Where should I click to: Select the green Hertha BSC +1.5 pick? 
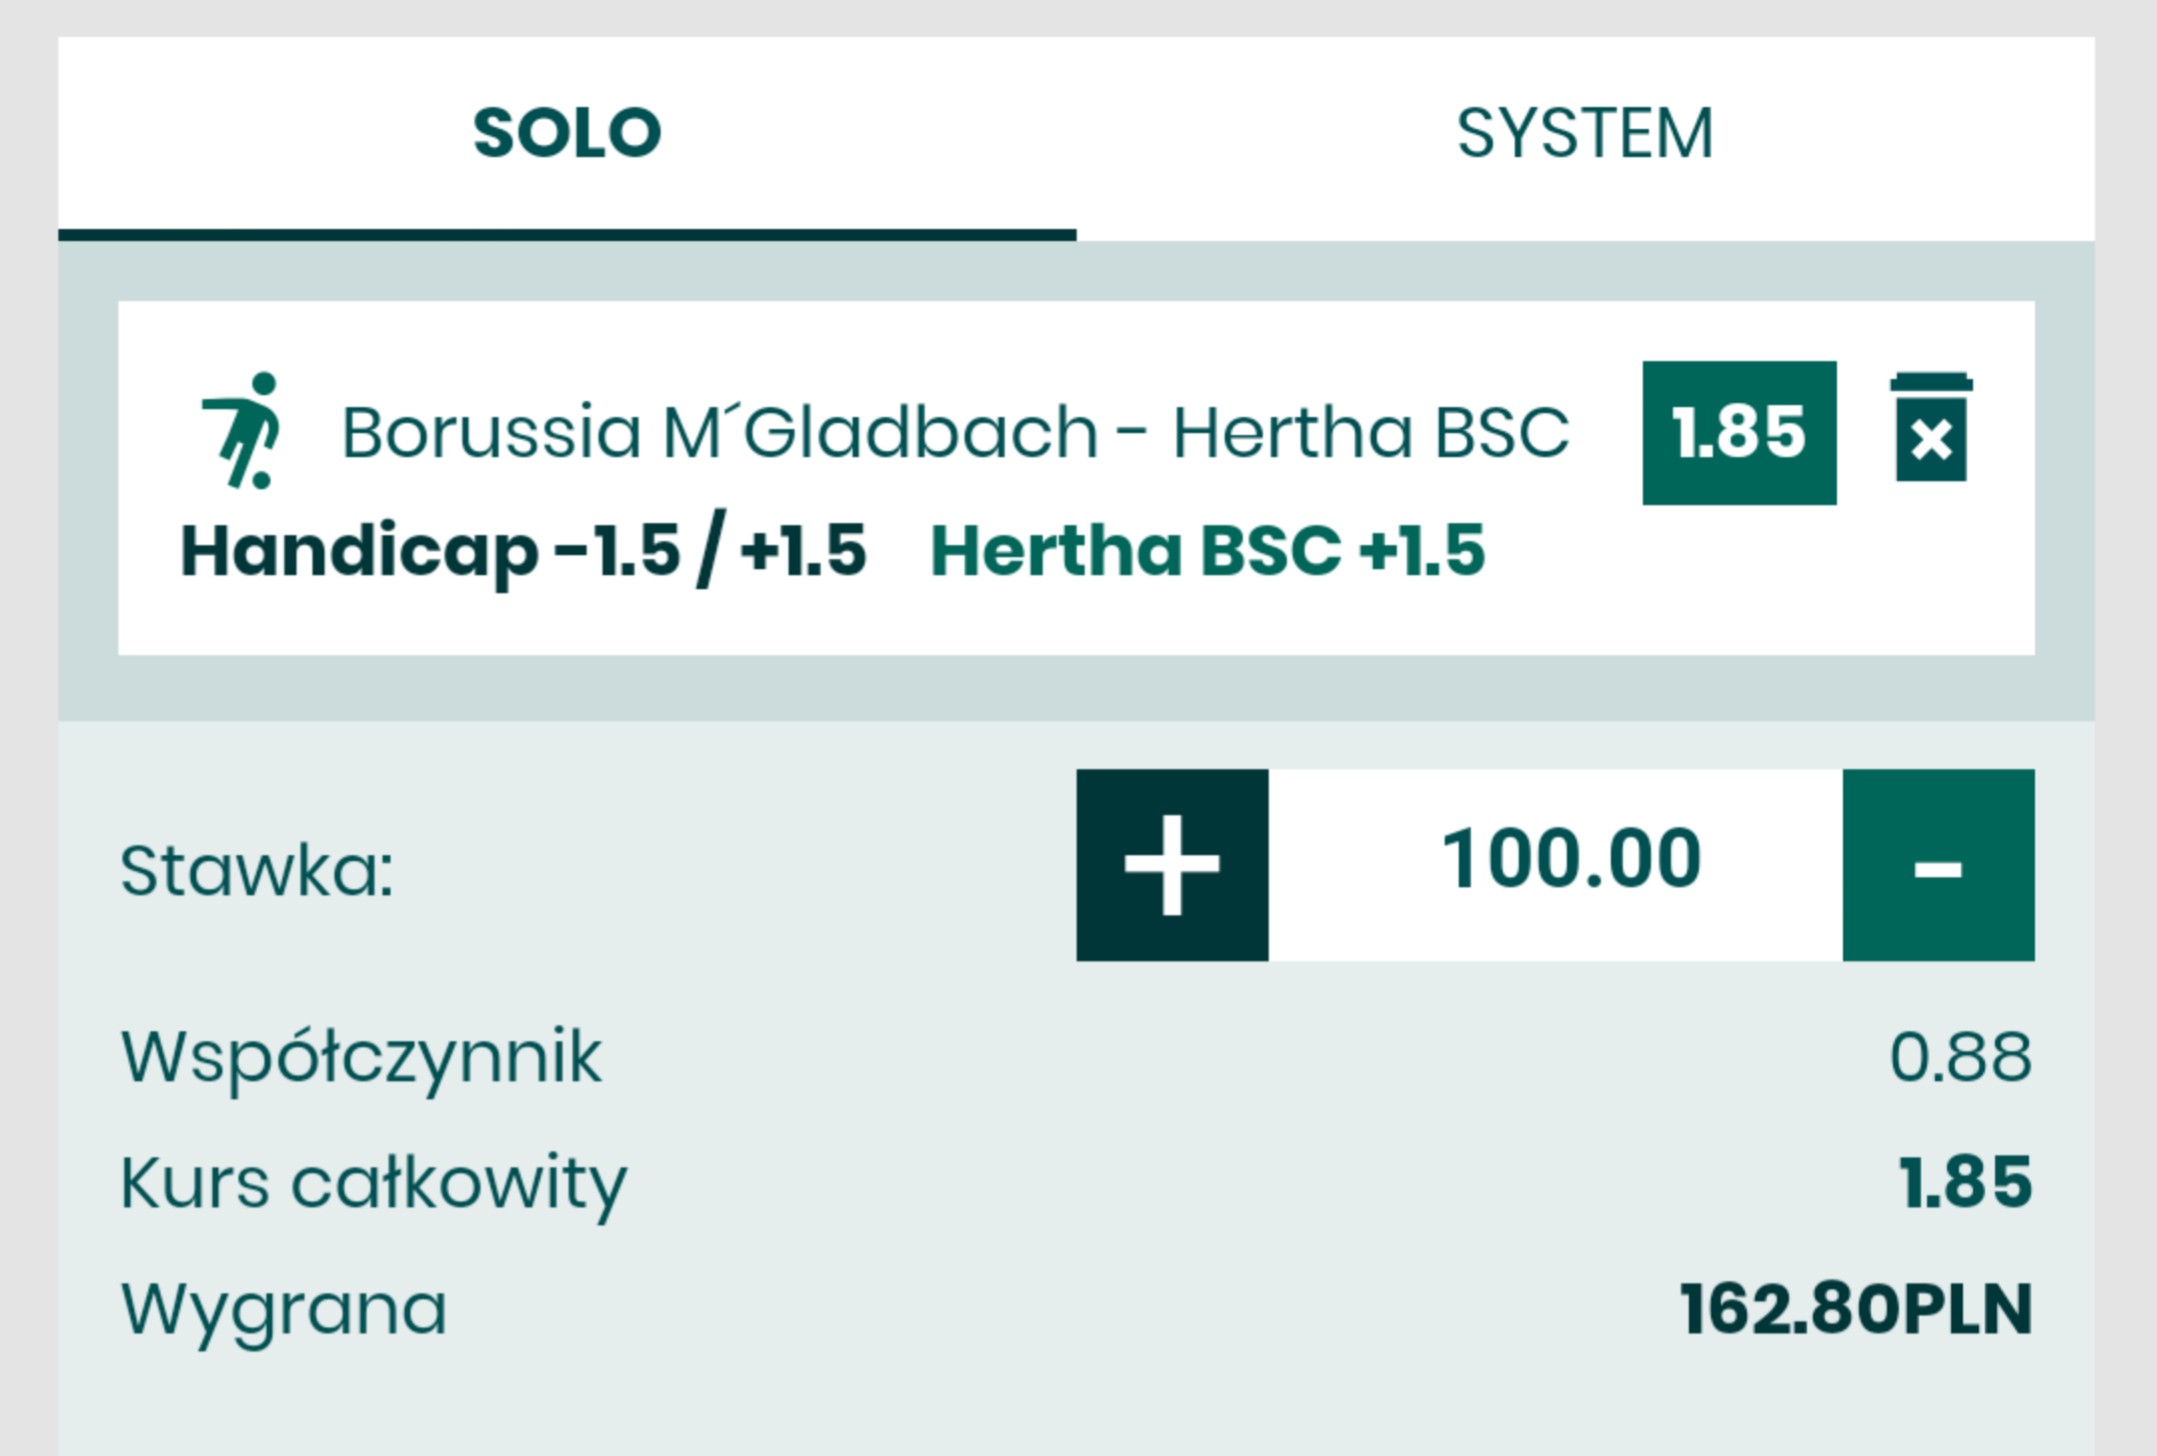[x=1207, y=552]
